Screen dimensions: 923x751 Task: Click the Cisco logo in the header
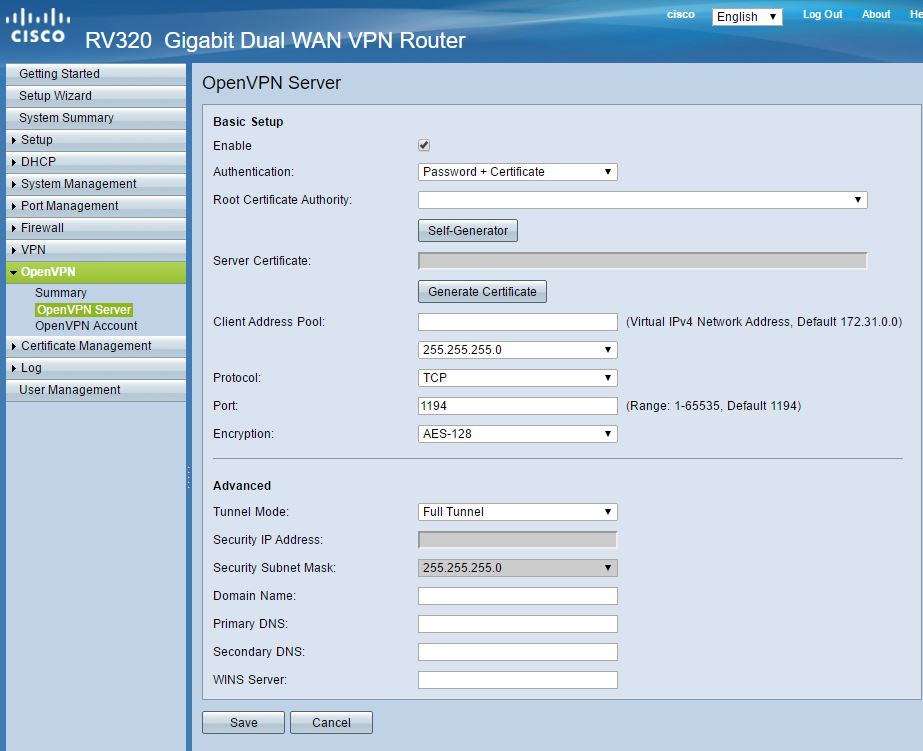[x=38, y=26]
